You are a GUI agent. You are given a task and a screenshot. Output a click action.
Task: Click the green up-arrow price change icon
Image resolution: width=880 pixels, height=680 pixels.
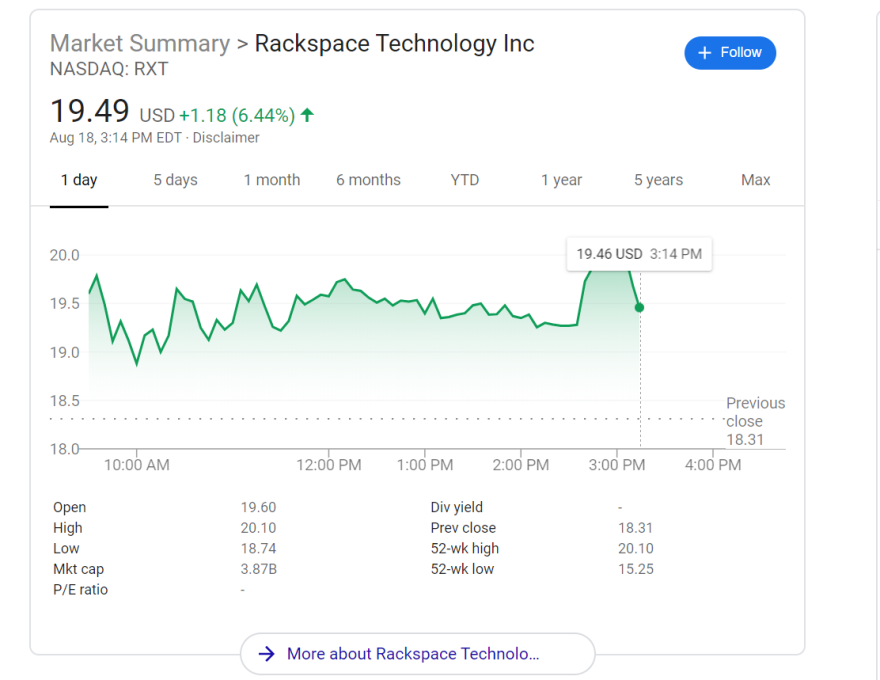[x=307, y=115]
